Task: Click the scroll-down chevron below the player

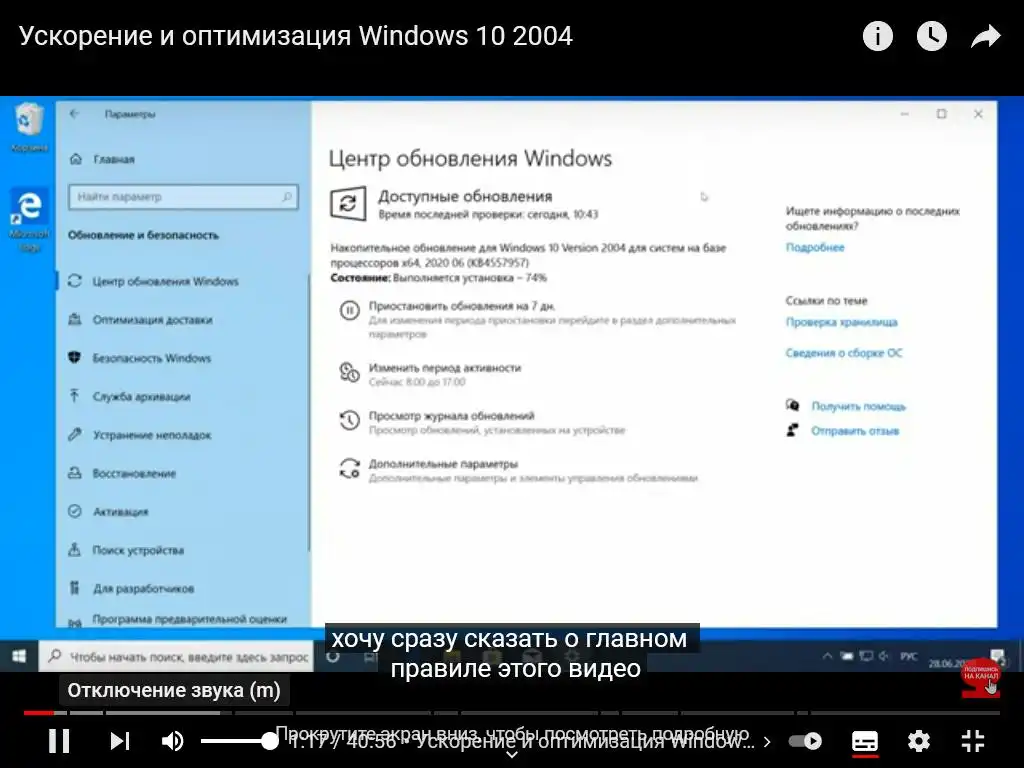Action: pos(512,755)
